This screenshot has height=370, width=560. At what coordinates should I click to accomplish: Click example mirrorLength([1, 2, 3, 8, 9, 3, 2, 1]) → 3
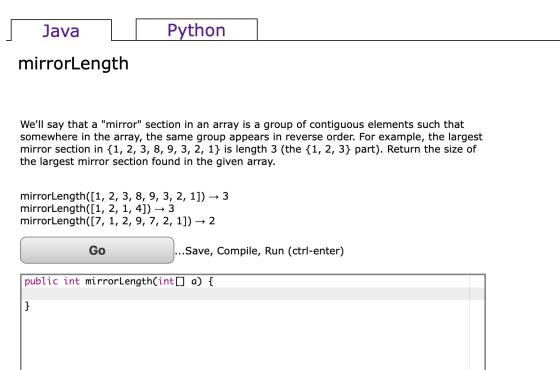[124, 196]
